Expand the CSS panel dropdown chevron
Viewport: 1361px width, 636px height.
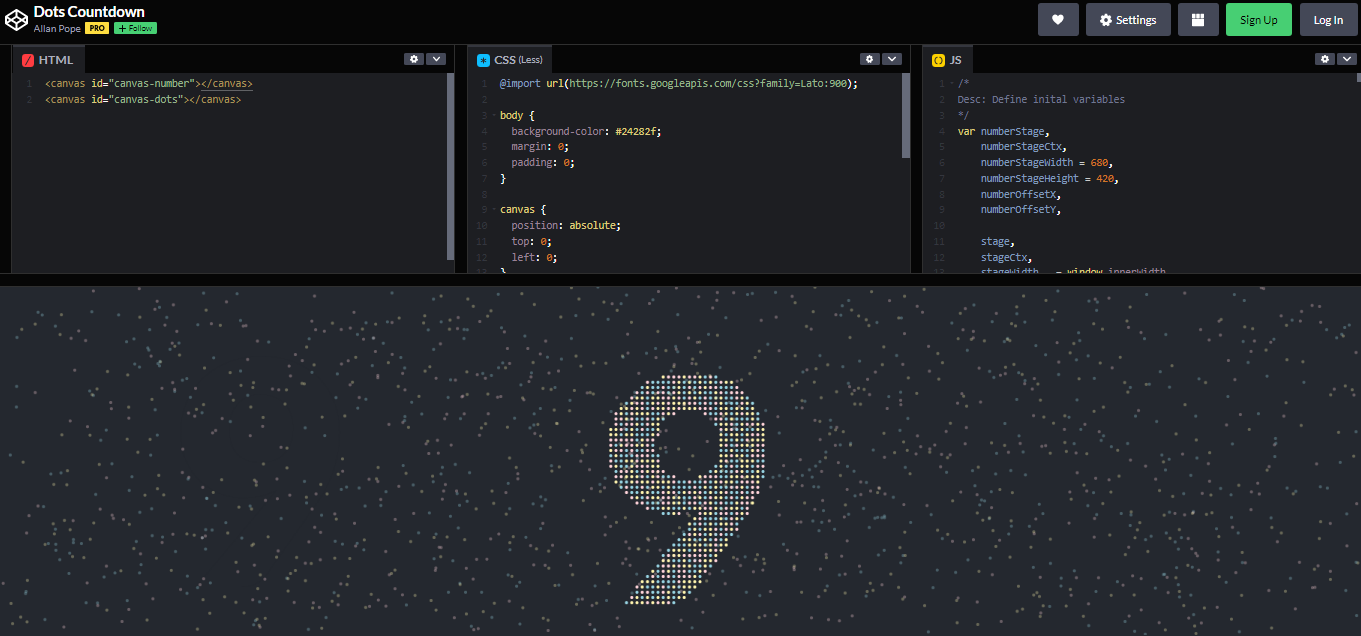(892, 58)
